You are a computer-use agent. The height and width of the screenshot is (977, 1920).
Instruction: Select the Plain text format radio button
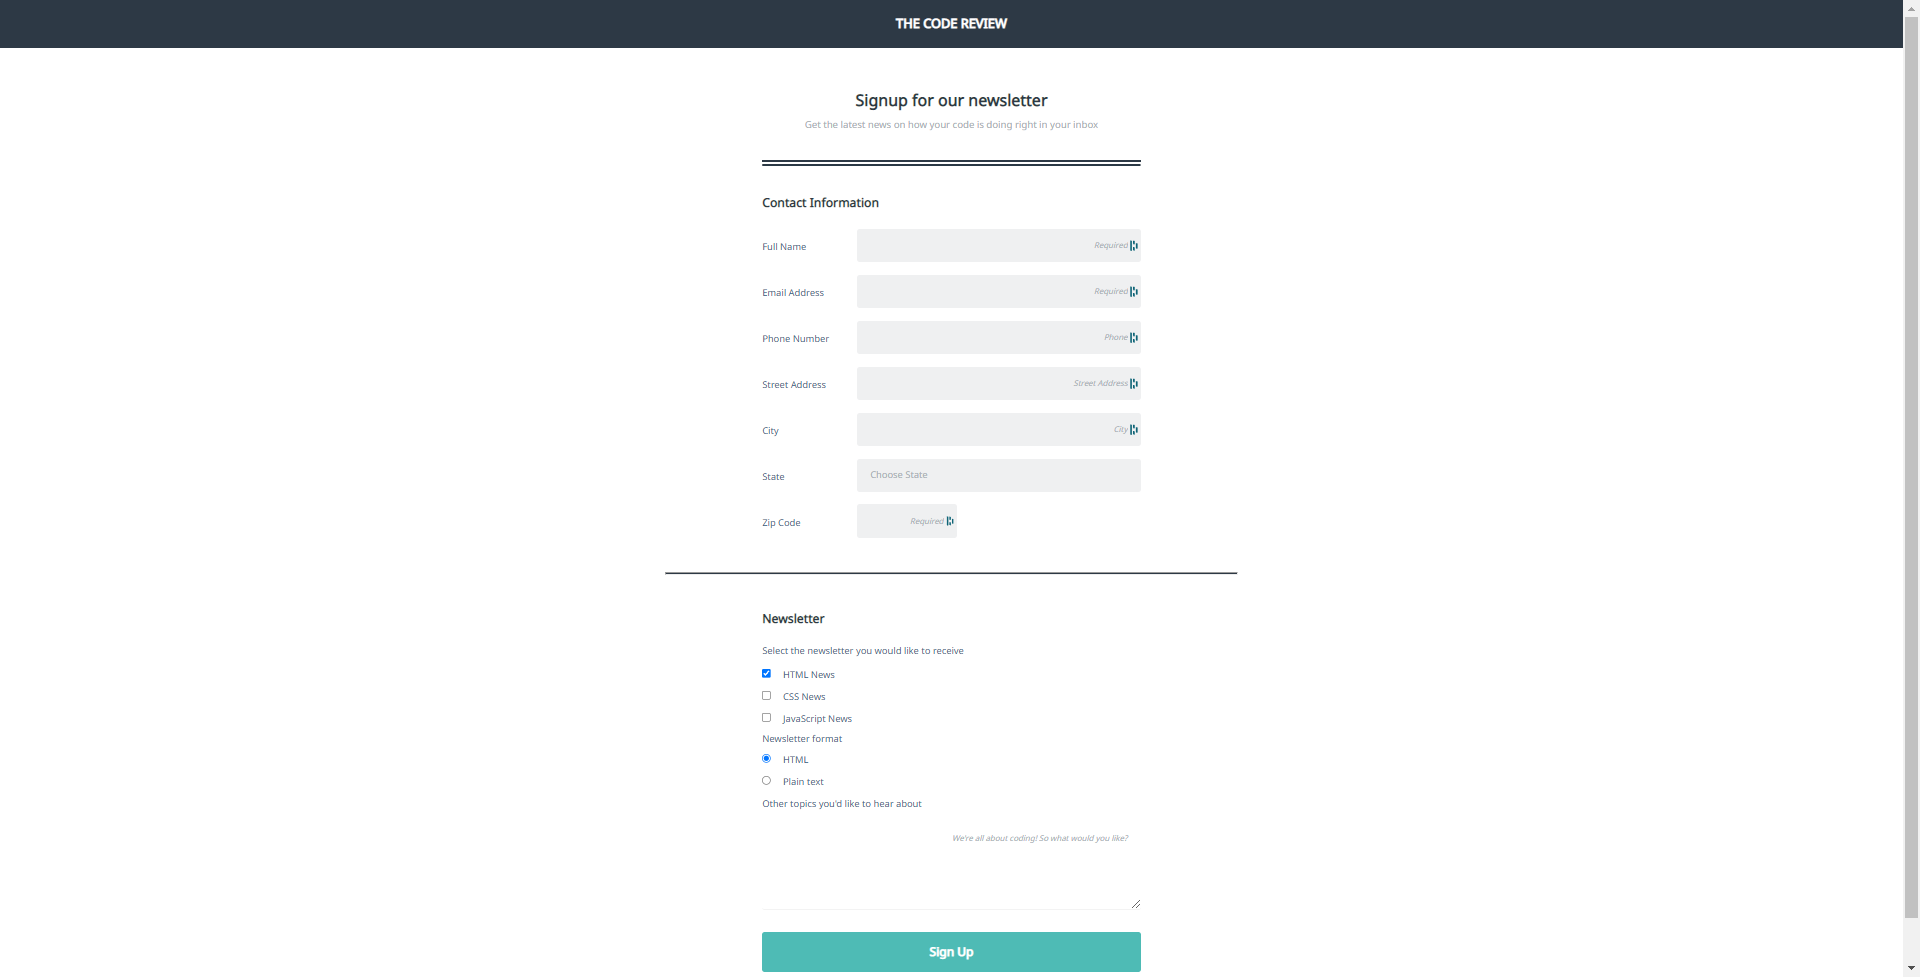(x=766, y=780)
